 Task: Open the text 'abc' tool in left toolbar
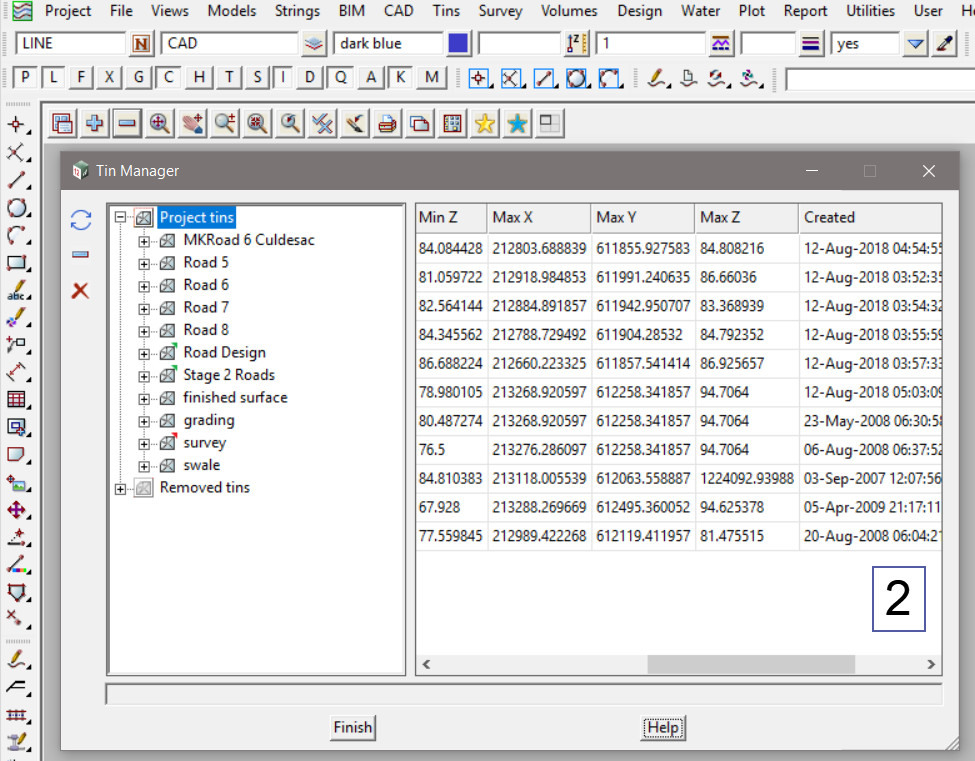17,292
